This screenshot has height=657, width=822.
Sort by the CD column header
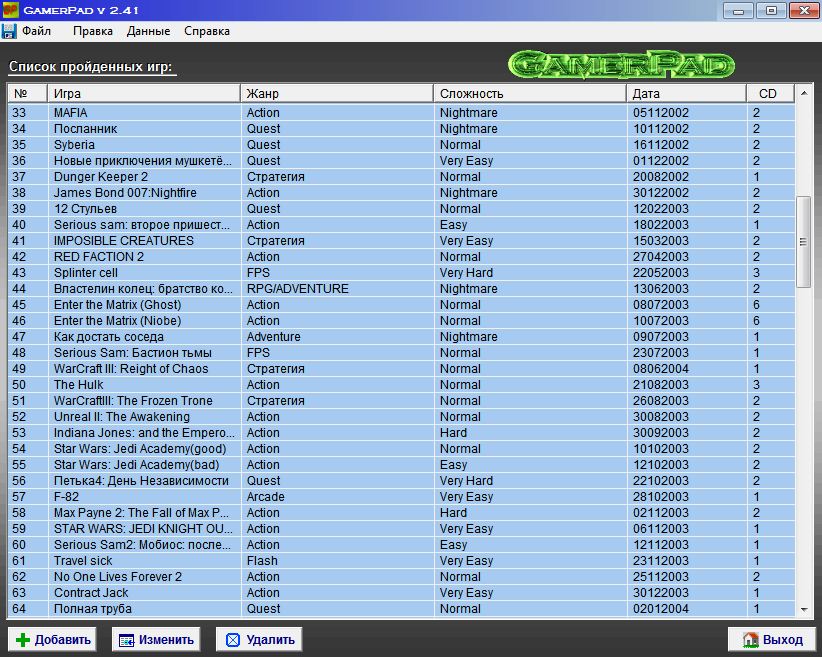[x=771, y=93]
